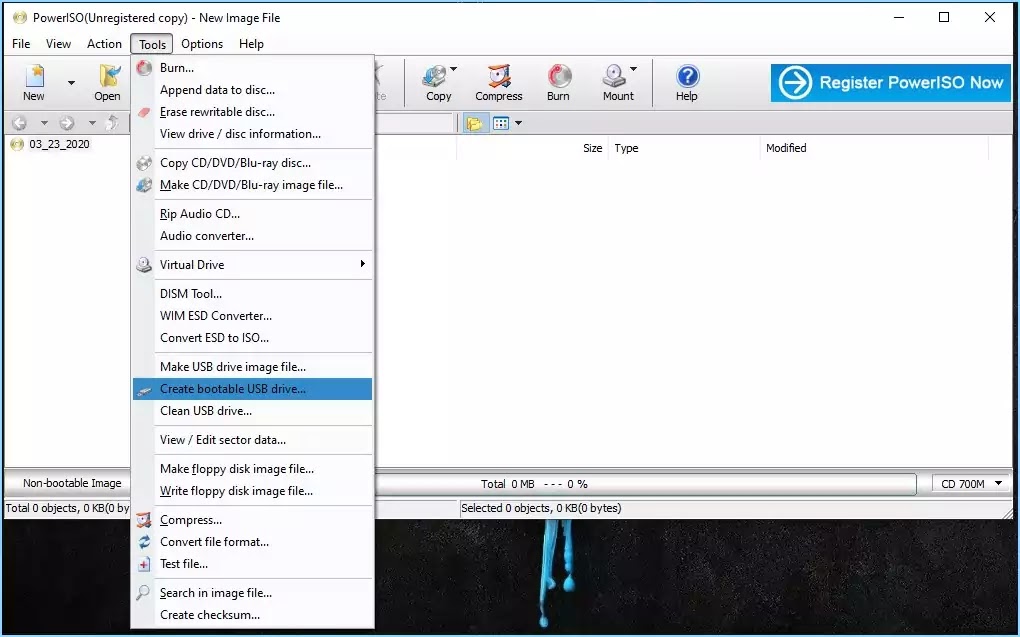The width and height of the screenshot is (1020, 637).
Task: Choose Convert ESD to ISO...
Action: 252,338
